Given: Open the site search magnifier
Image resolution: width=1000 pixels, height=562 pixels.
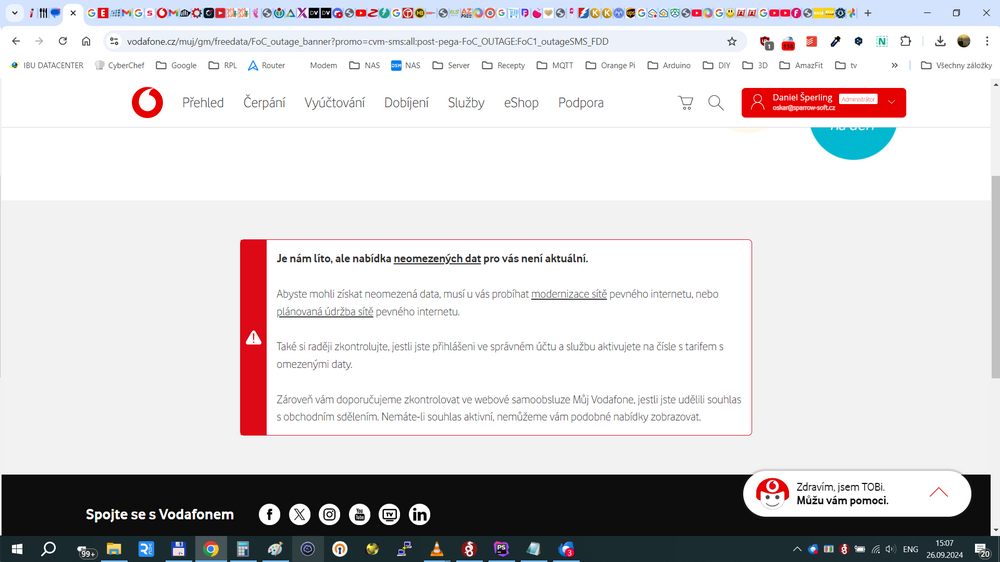Looking at the screenshot, I should pyautogui.click(x=716, y=103).
